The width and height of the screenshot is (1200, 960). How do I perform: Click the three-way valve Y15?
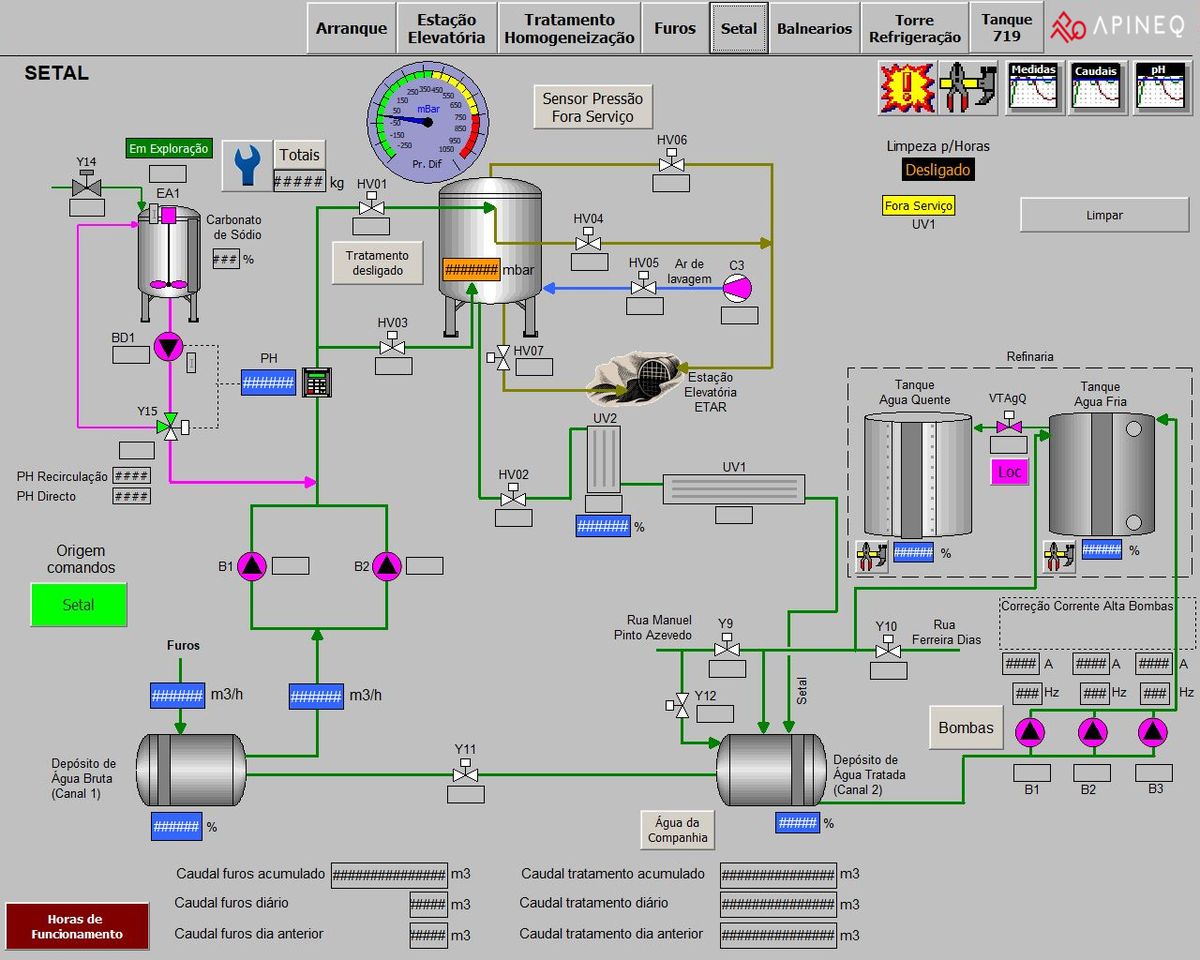(172, 425)
